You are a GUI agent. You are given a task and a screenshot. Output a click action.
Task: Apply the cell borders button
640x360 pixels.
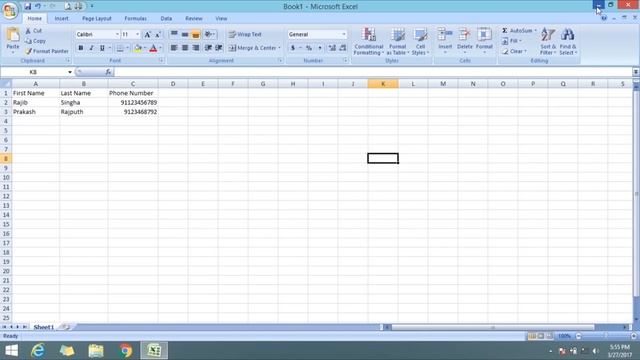tap(120, 48)
